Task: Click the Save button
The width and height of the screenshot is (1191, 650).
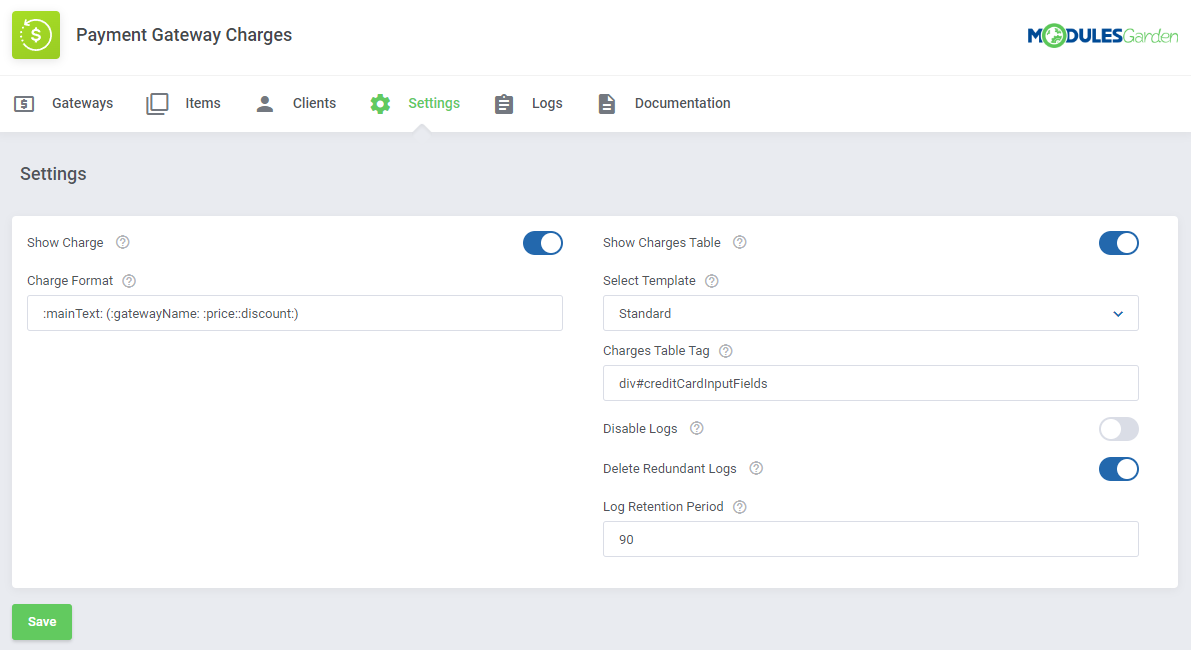Action: (x=41, y=621)
